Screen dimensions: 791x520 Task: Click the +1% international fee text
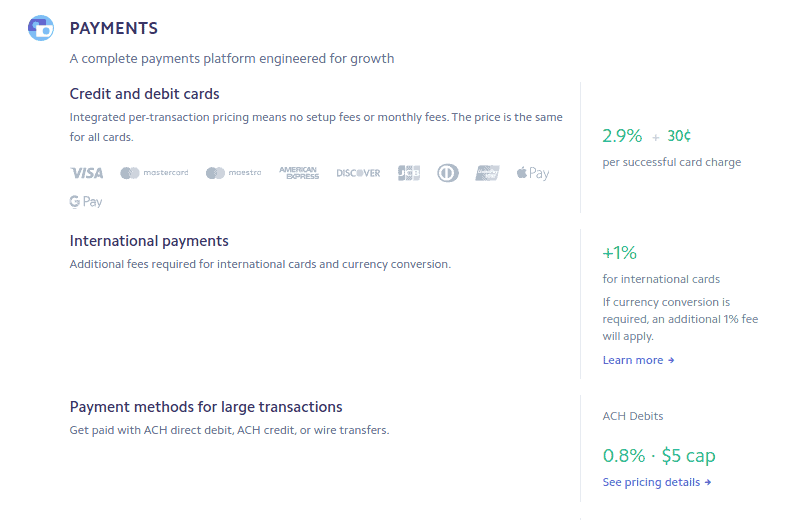click(x=619, y=253)
